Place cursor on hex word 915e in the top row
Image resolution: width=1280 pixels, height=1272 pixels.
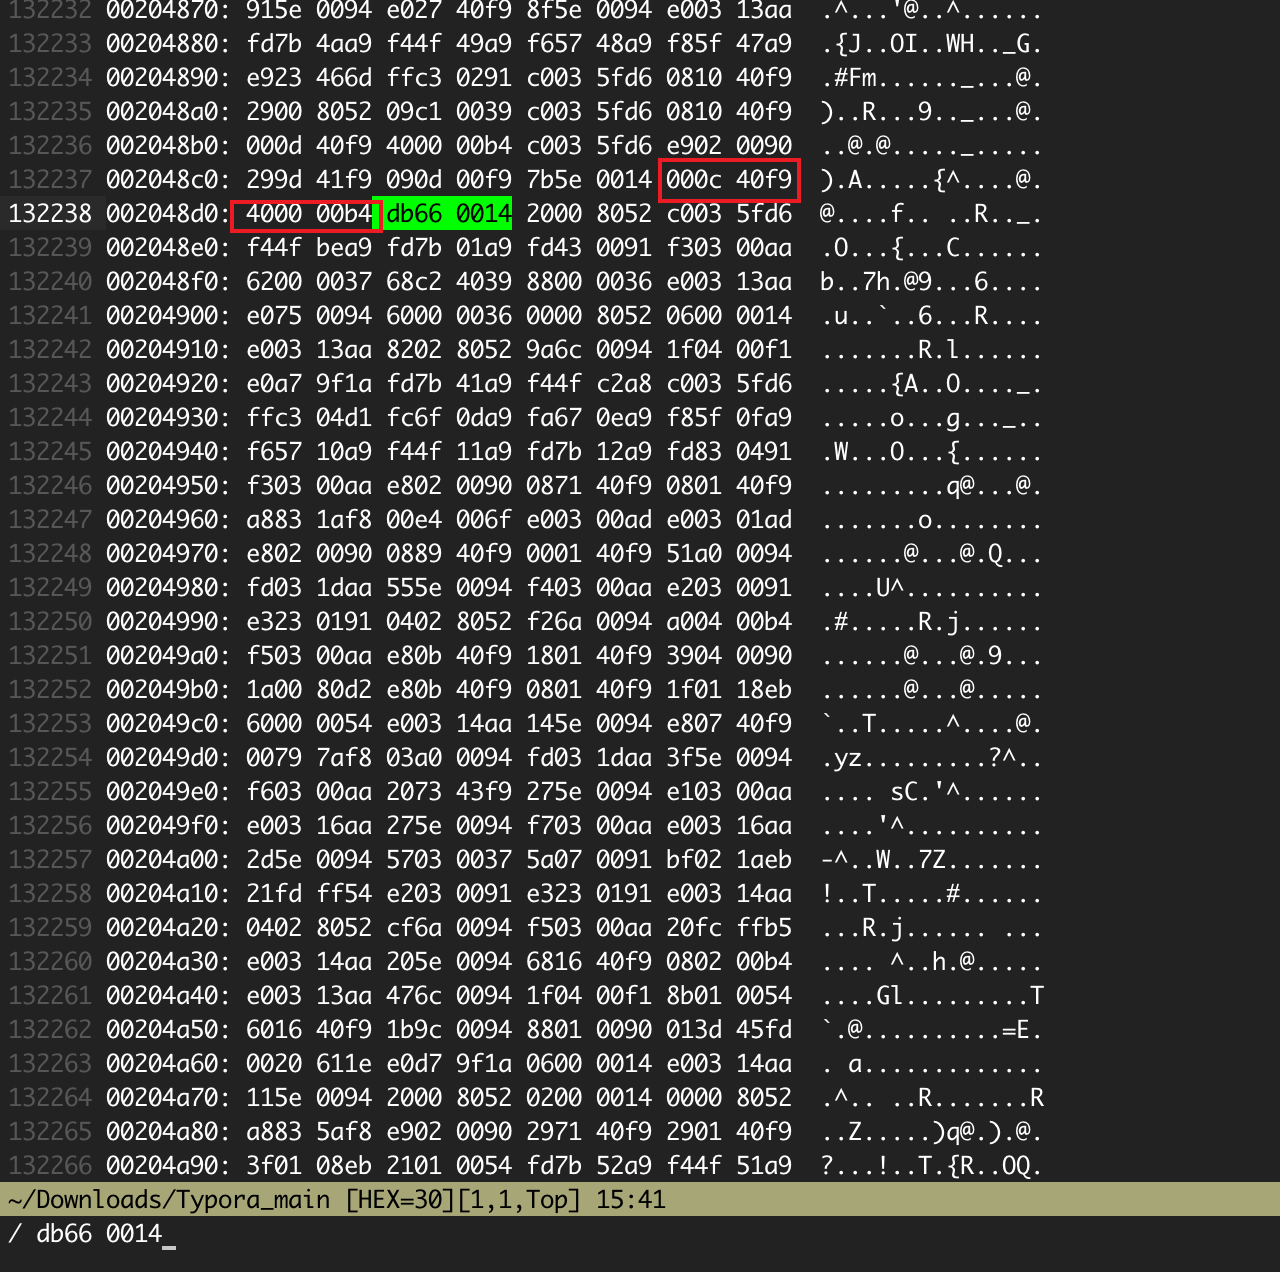[274, 11]
